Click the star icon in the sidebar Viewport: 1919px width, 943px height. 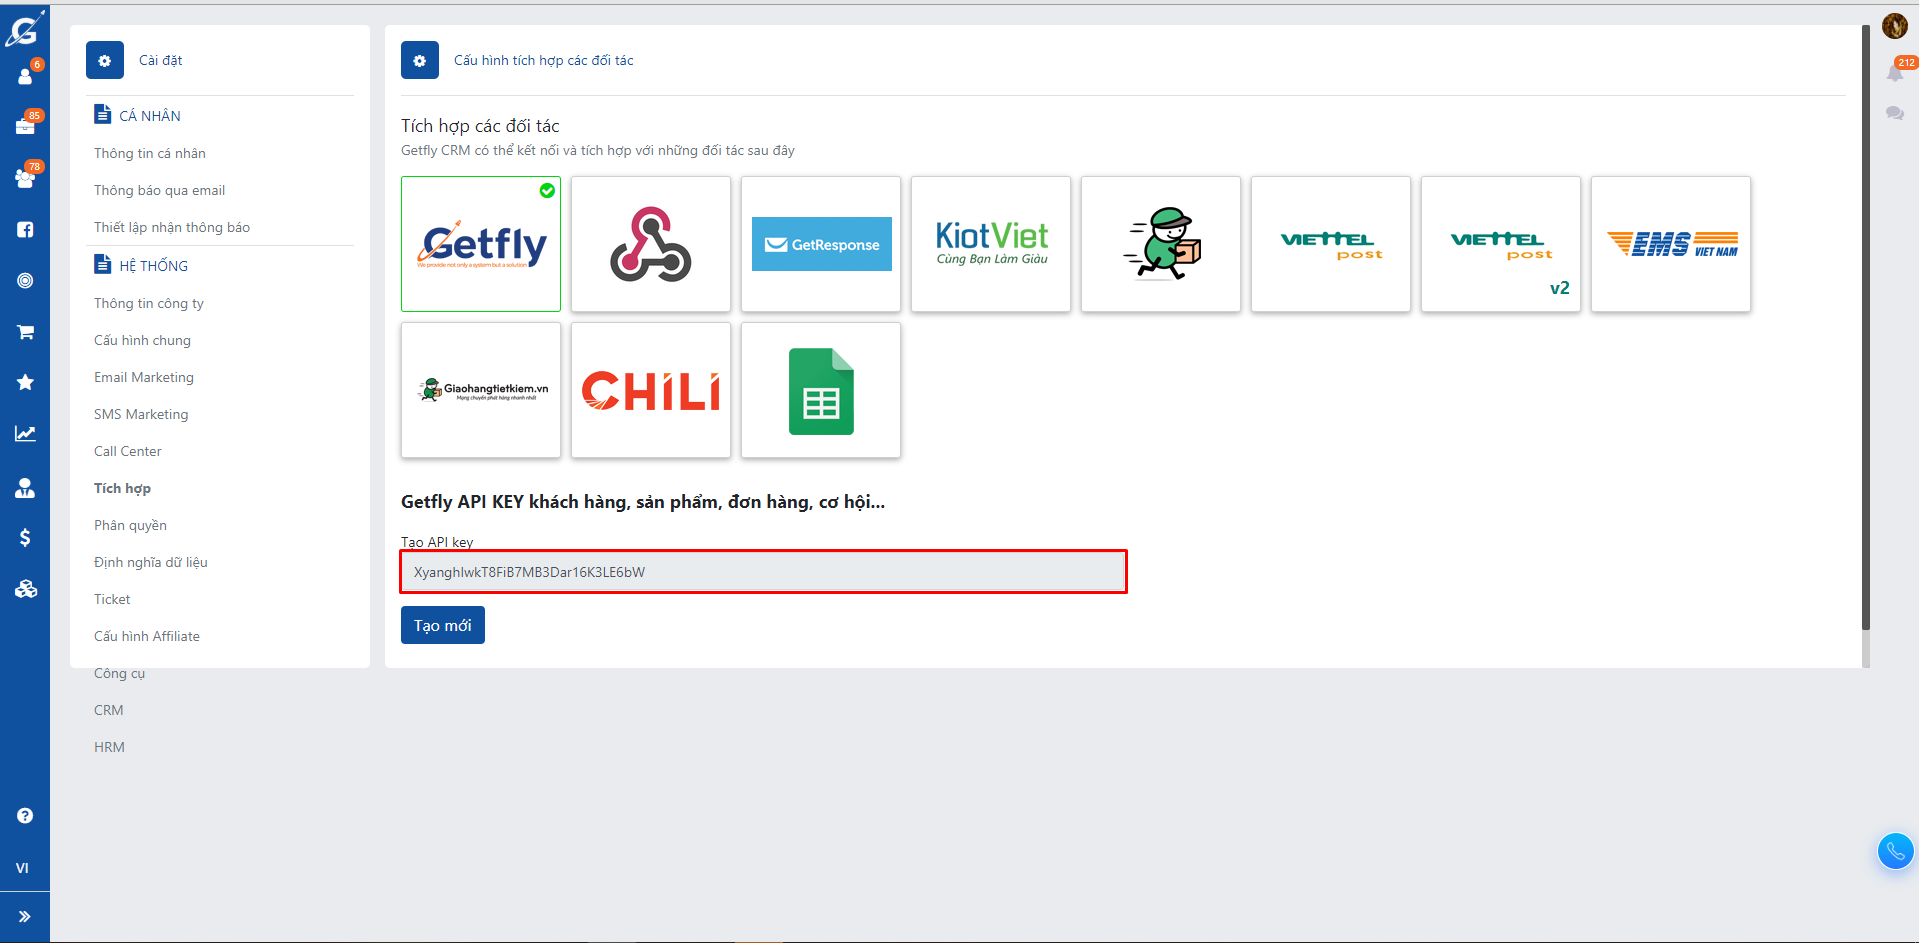tap(25, 383)
